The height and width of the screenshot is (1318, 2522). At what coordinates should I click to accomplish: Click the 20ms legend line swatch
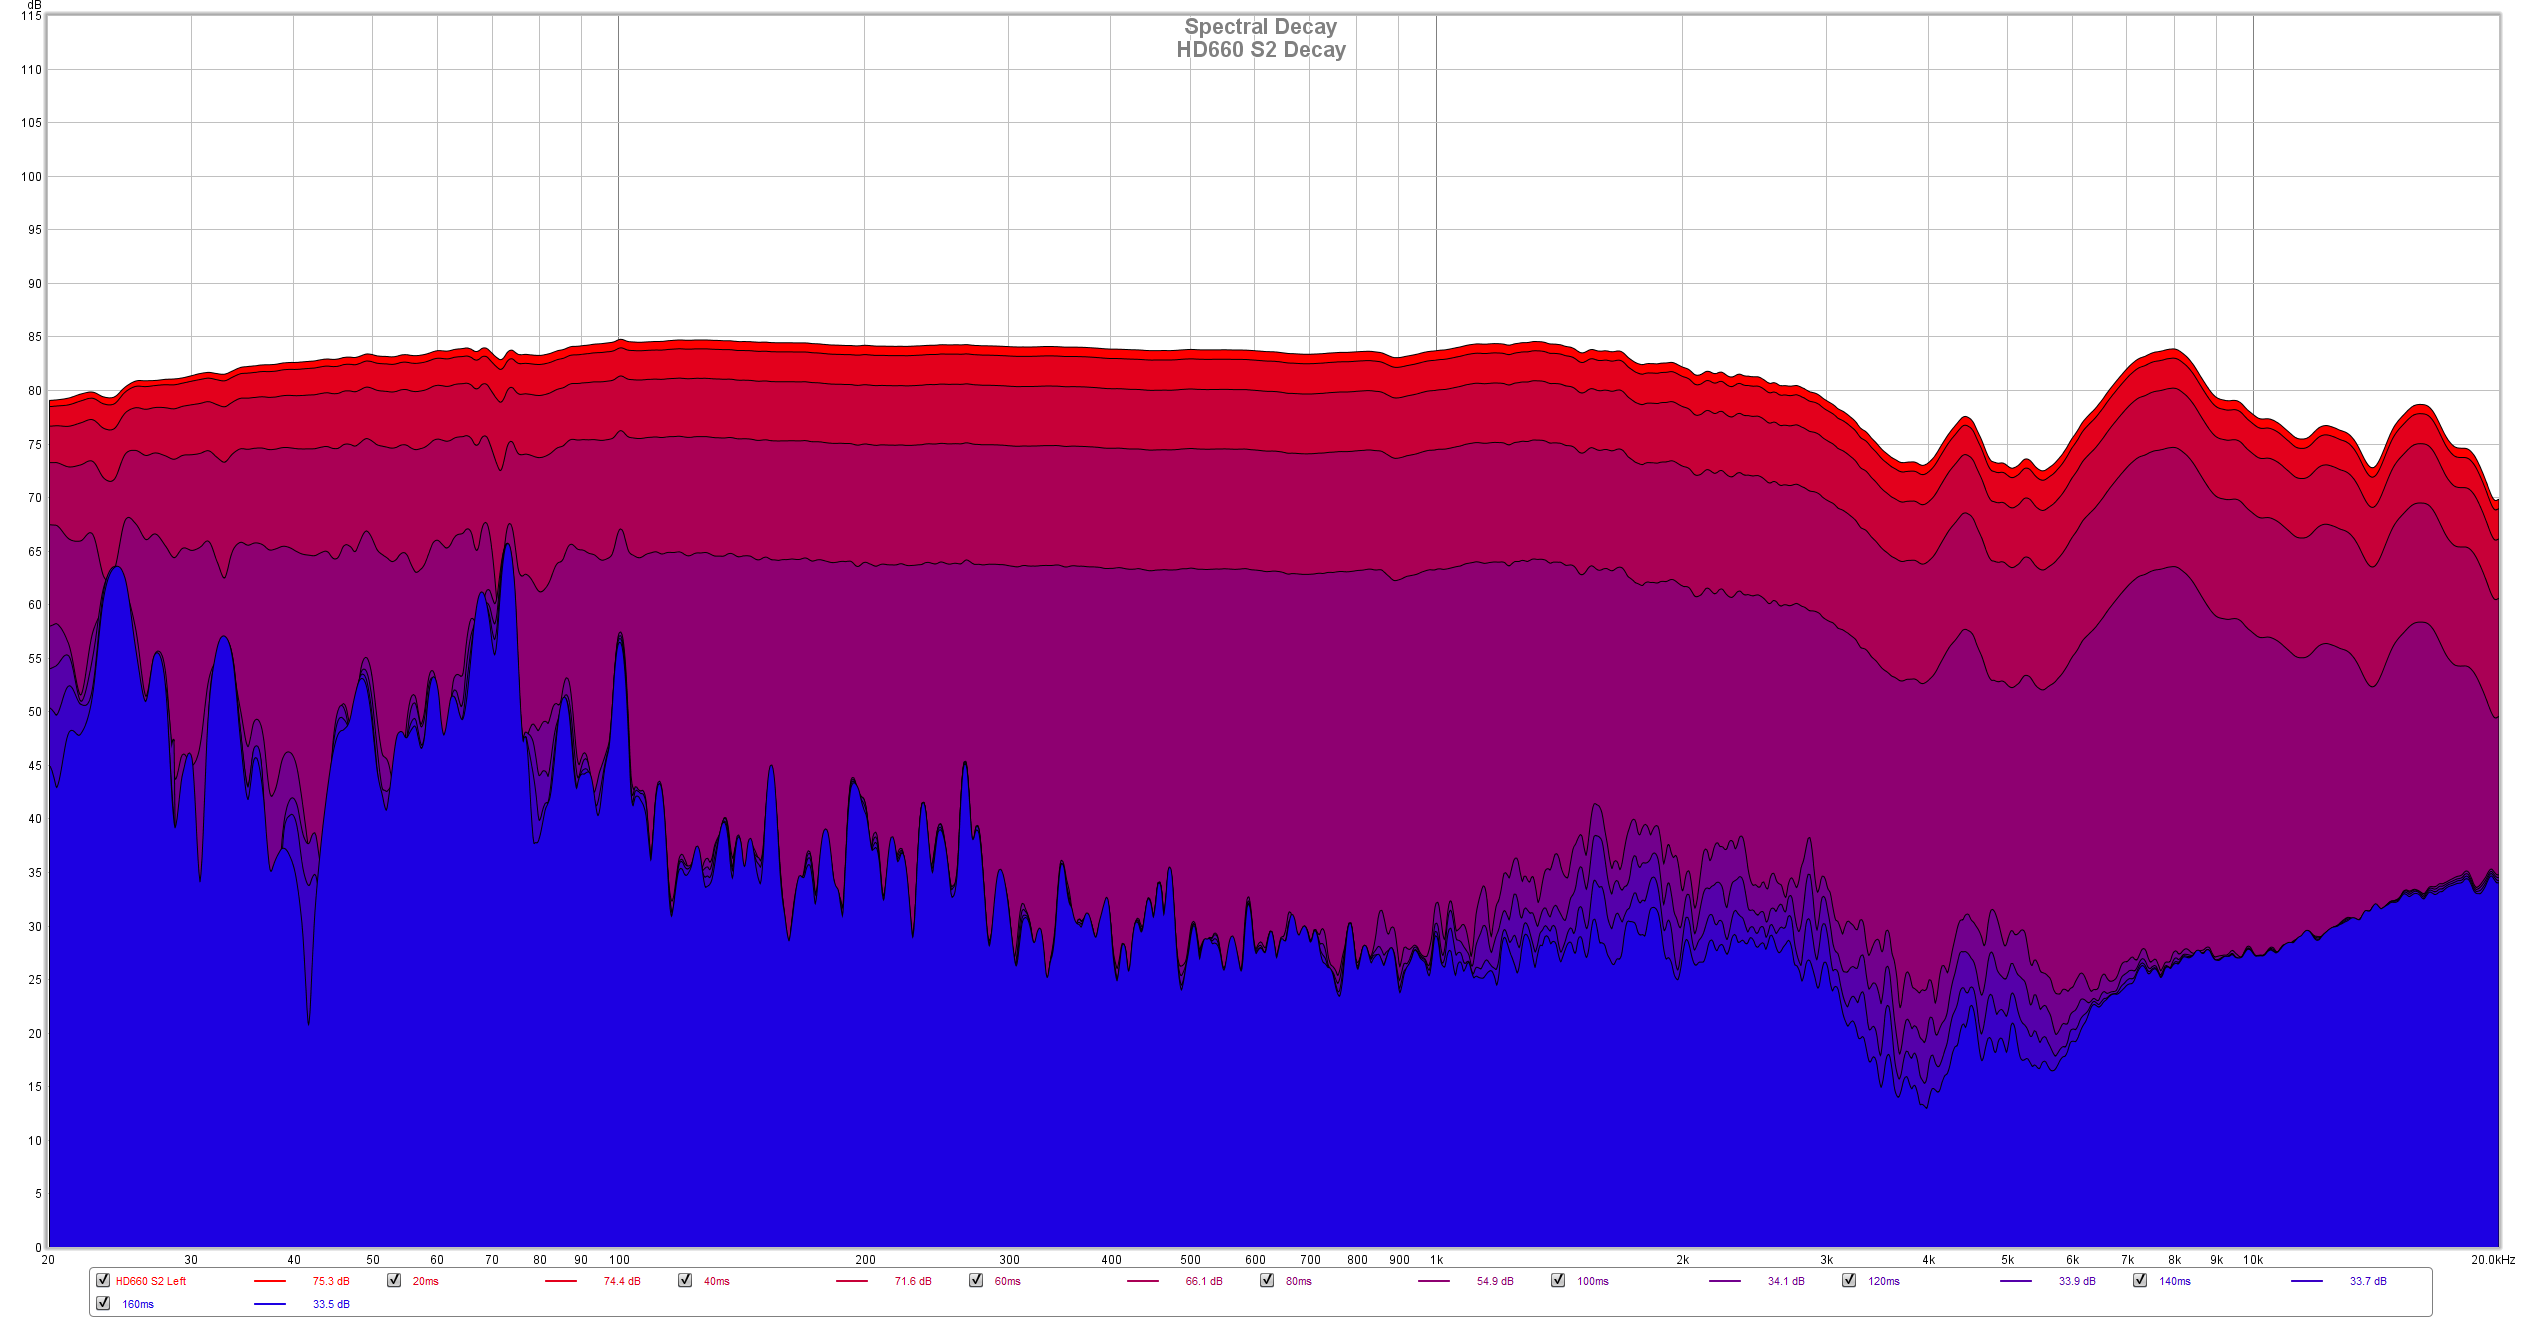(x=561, y=1281)
